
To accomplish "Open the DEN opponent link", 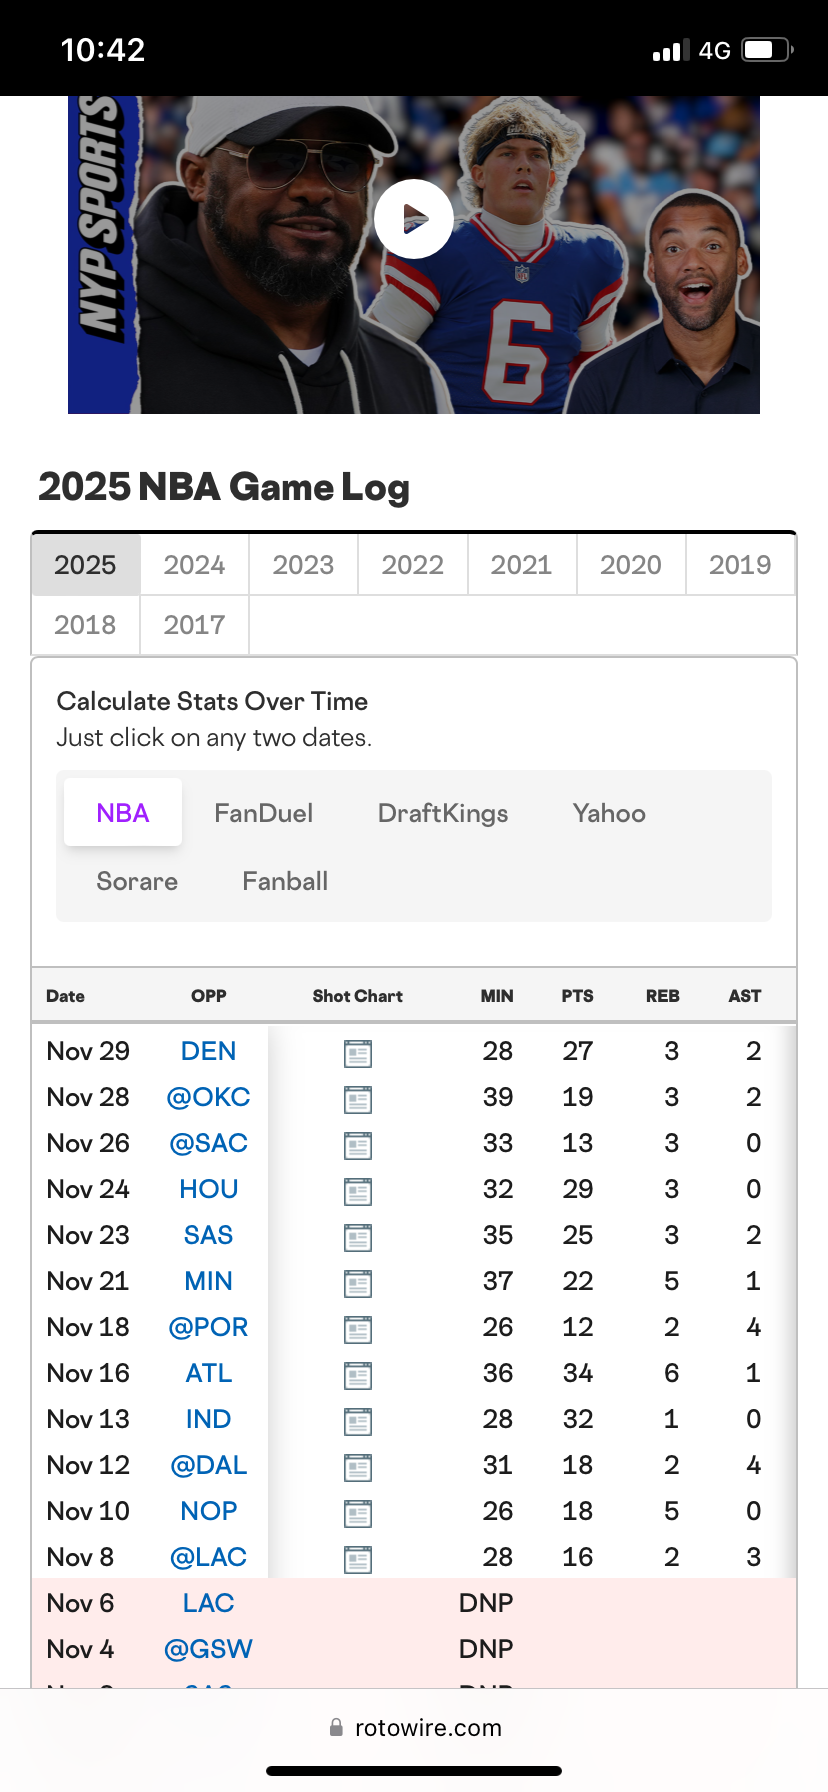I will pos(208,1051).
